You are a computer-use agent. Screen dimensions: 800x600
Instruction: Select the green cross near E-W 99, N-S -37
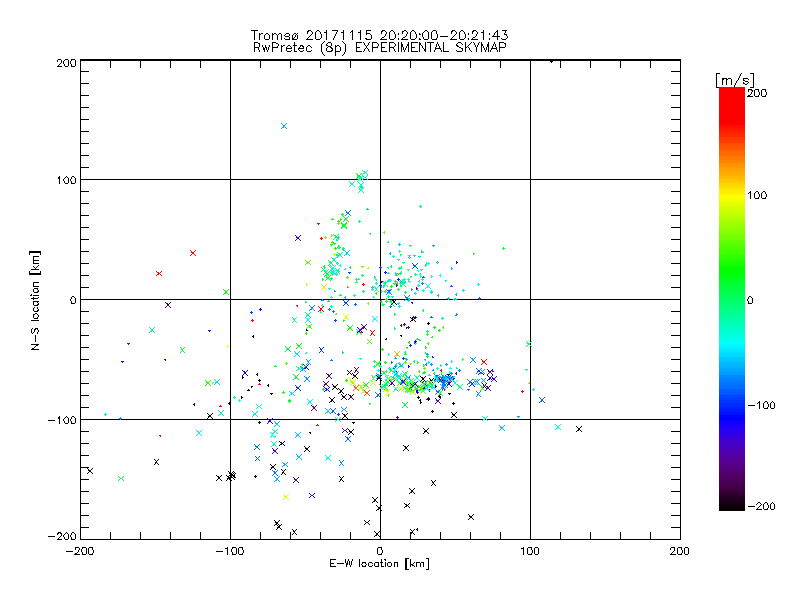(529, 344)
